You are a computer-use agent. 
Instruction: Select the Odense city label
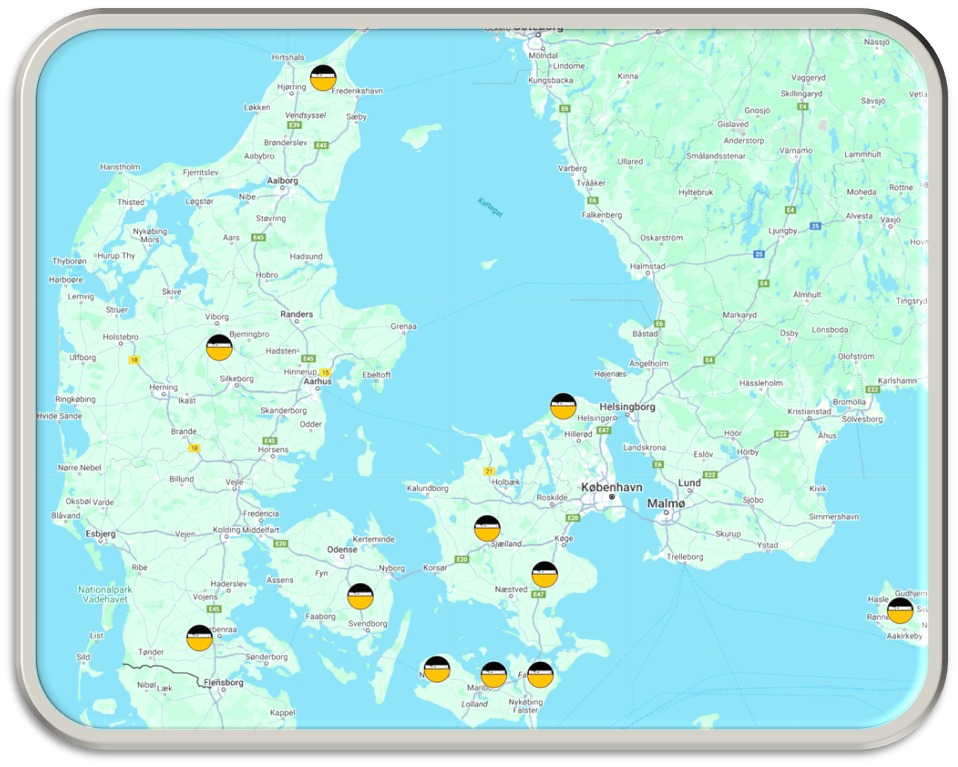point(342,549)
